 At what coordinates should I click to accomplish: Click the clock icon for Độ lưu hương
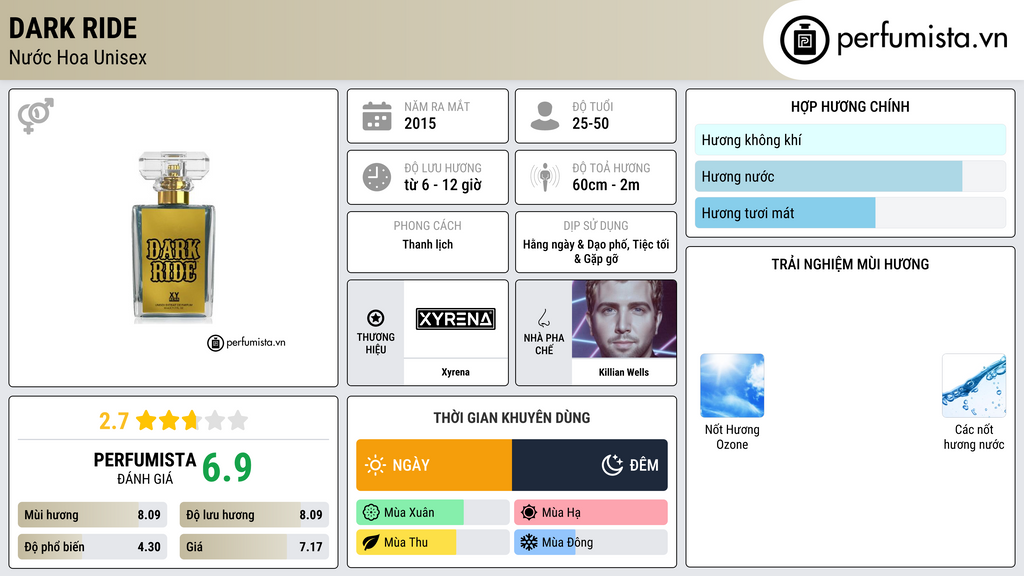377,177
